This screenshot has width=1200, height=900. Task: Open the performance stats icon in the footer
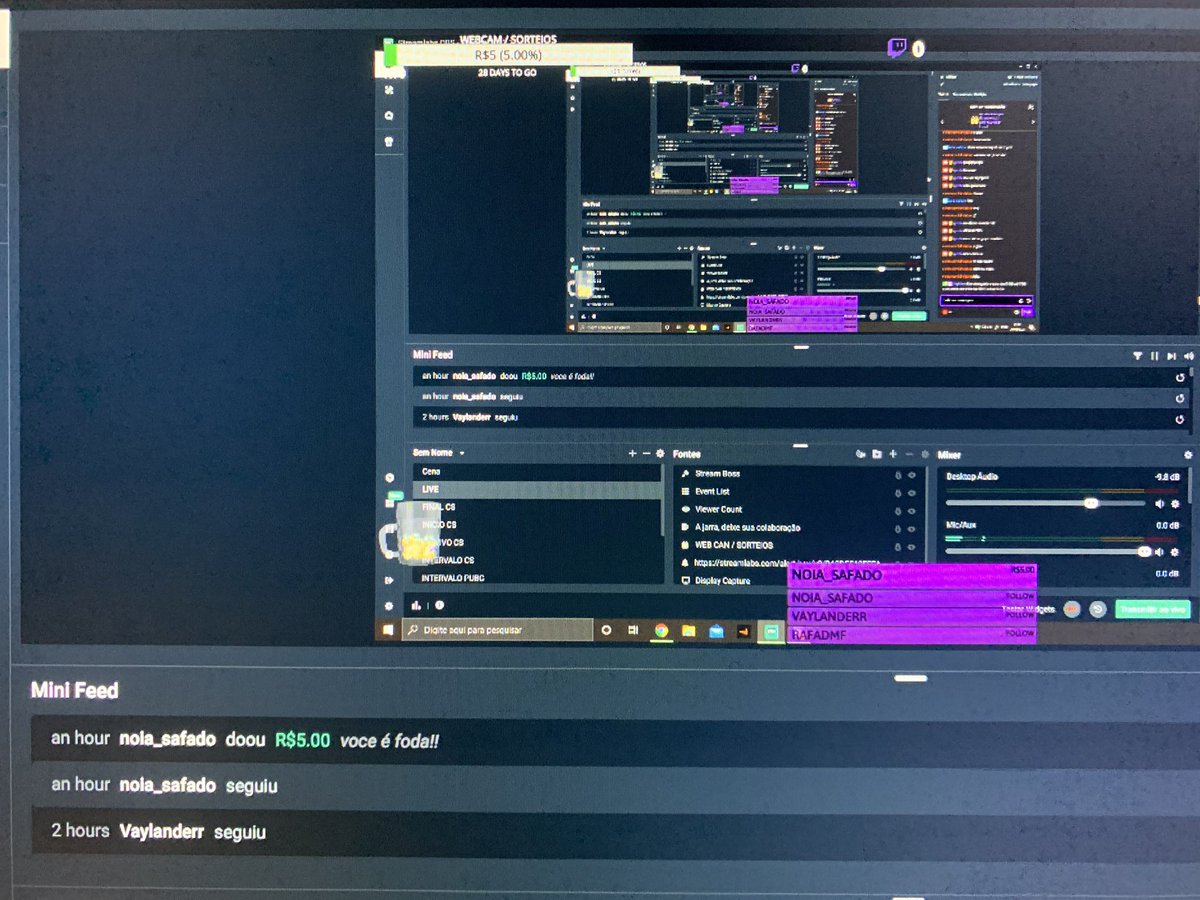[x=416, y=605]
